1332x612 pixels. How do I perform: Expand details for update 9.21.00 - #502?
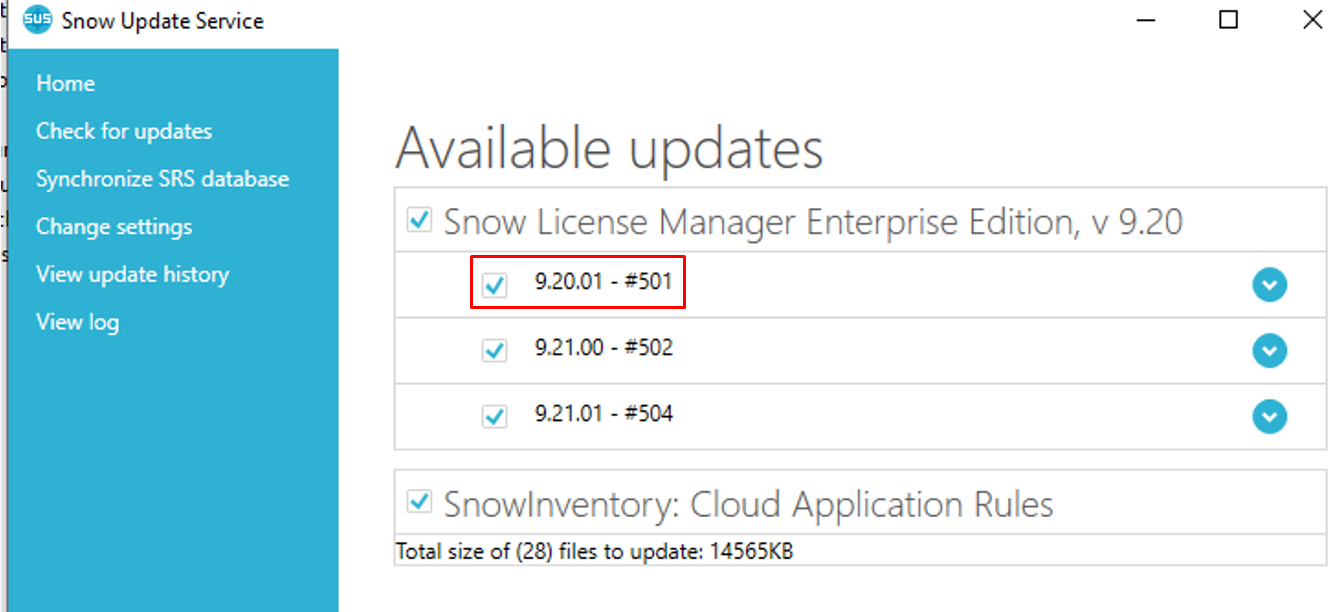(1269, 351)
